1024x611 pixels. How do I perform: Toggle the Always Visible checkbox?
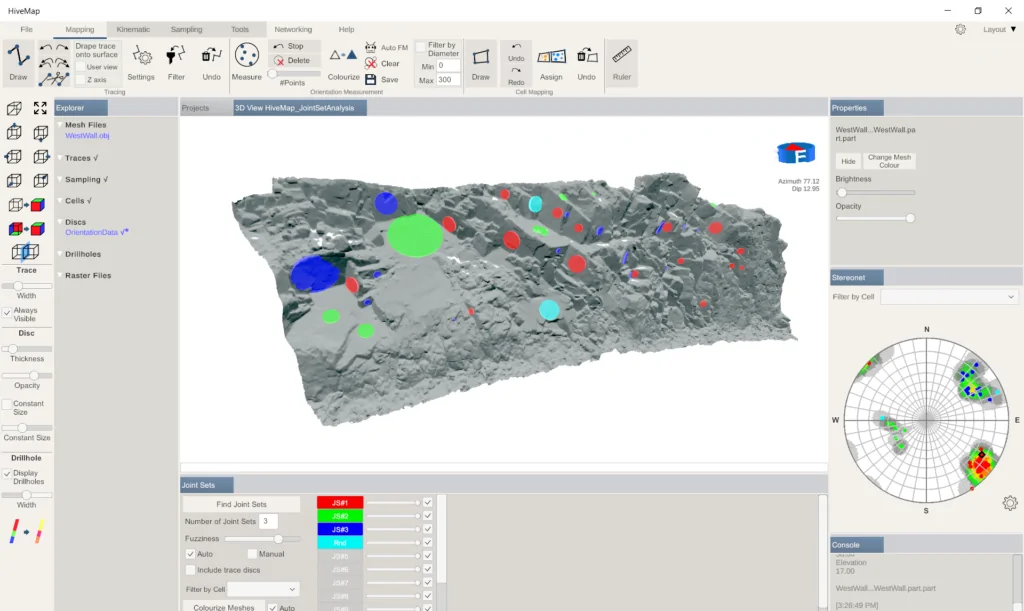pyautogui.click(x=7, y=313)
